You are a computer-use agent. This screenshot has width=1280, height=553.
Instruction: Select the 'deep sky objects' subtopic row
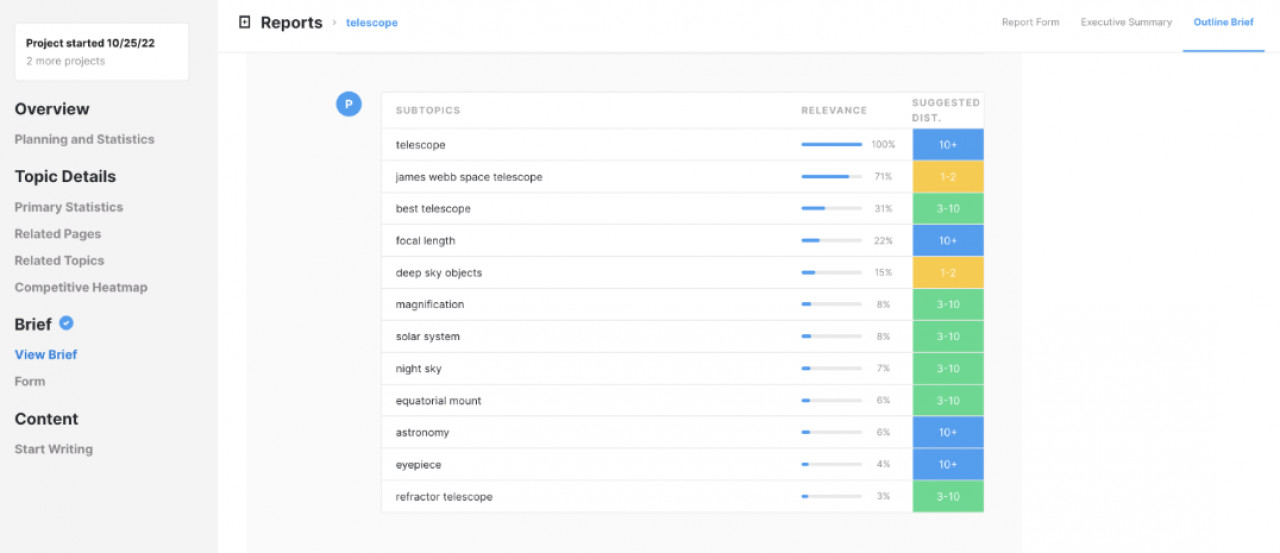(437, 273)
